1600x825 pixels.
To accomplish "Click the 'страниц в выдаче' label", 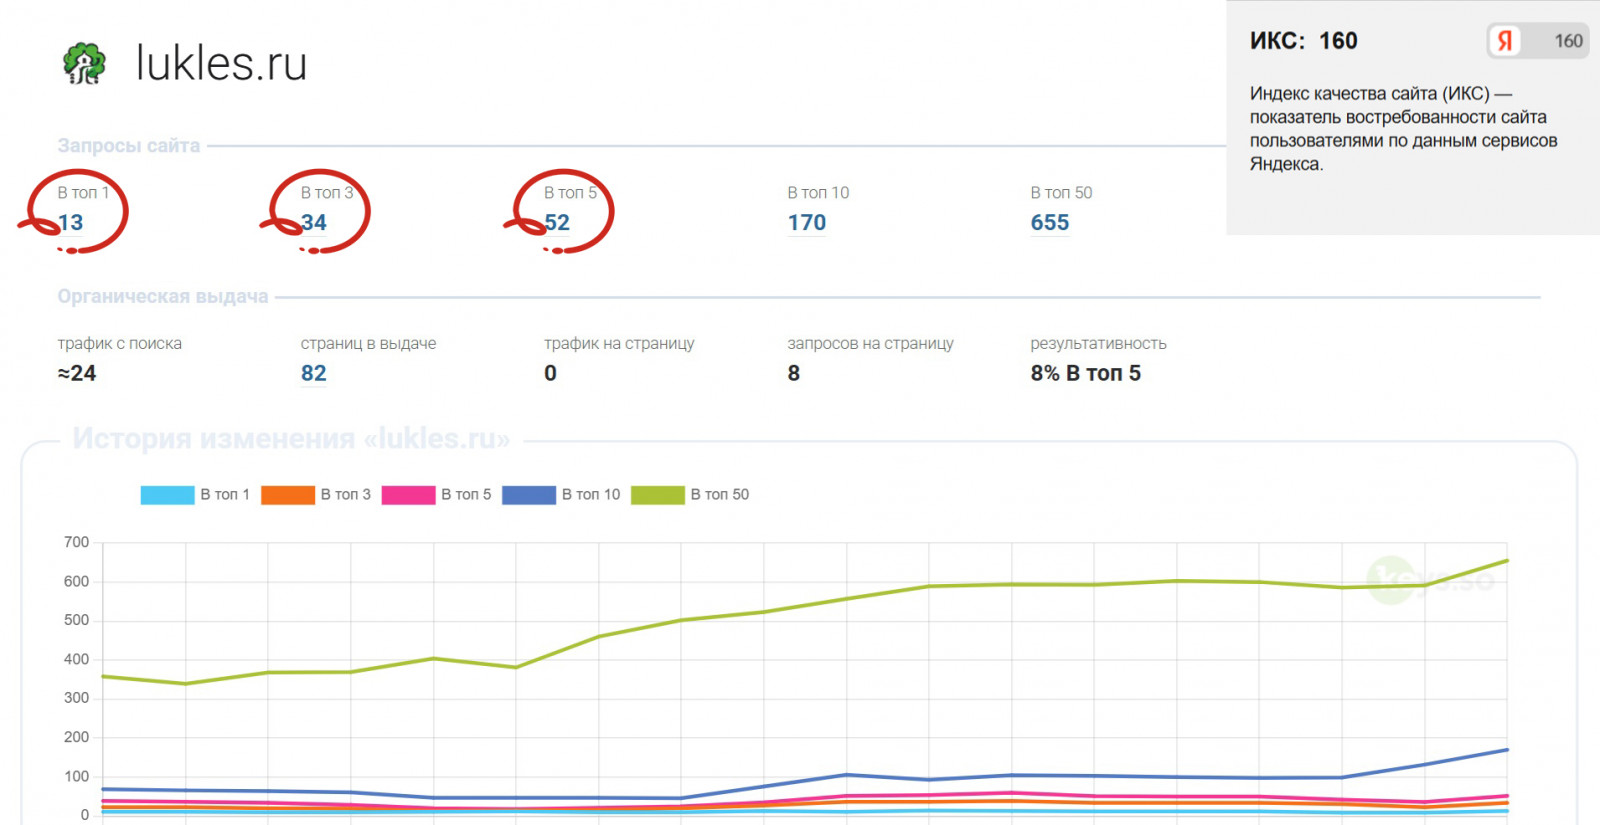I will tap(369, 343).
